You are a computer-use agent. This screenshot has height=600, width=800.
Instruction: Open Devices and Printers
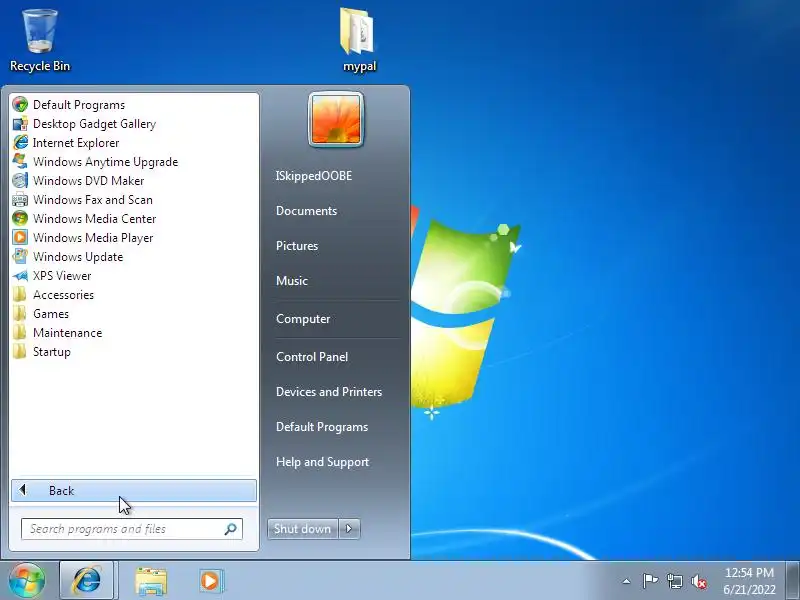coord(329,392)
